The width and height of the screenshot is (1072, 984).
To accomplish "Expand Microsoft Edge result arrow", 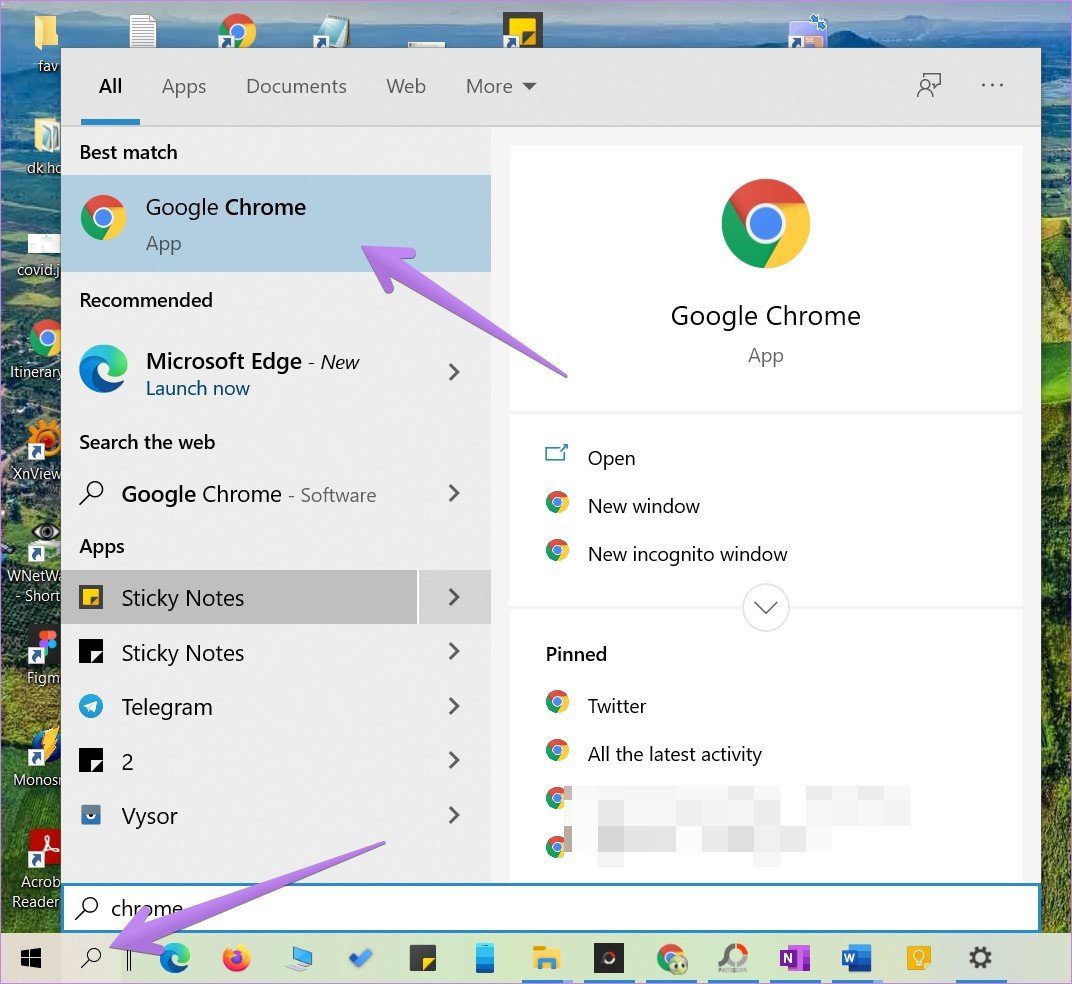I will [454, 372].
